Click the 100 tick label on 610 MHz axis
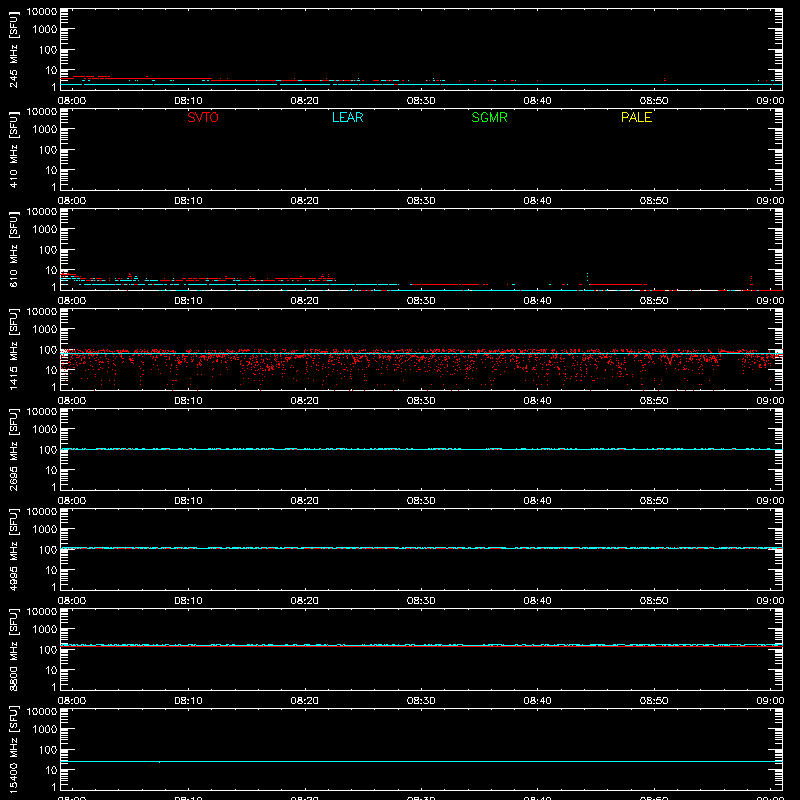The width and height of the screenshot is (800, 800). point(47,250)
